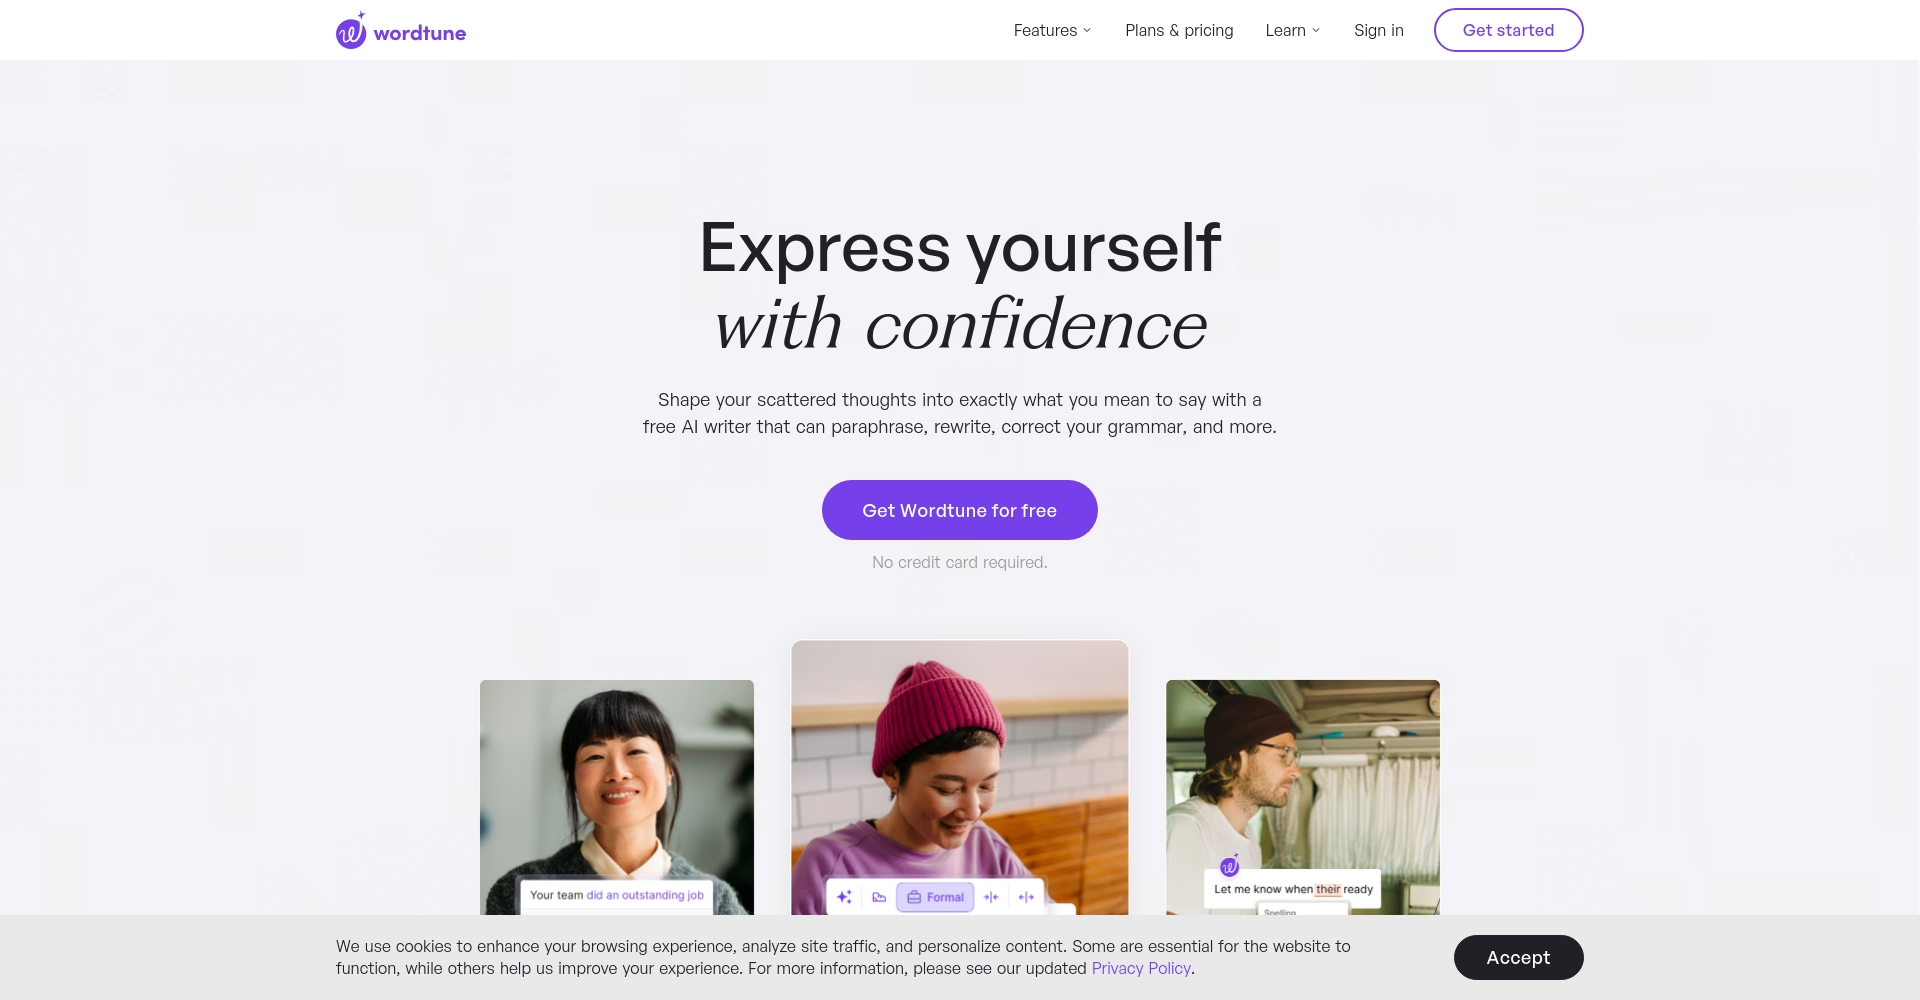1920x1000 pixels.
Task: Accept the cookie notice
Action: [x=1518, y=957]
